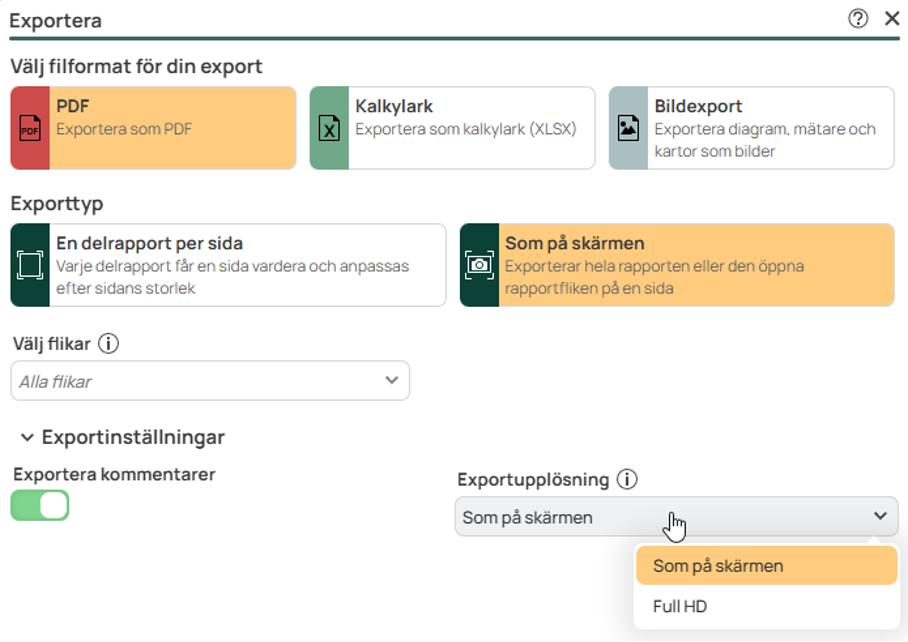Viewport: 908px width, 642px height.
Task: Open the Alla flikar dropdown
Action: [390, 380]
